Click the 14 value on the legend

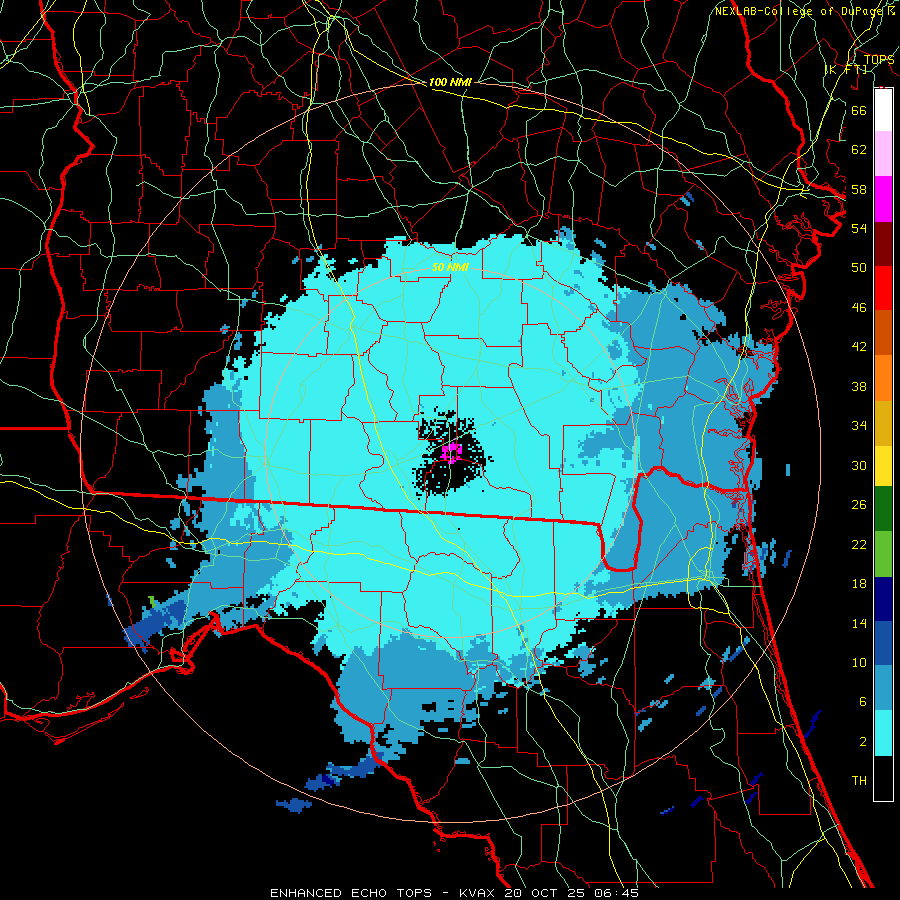[x=859, y=623]
